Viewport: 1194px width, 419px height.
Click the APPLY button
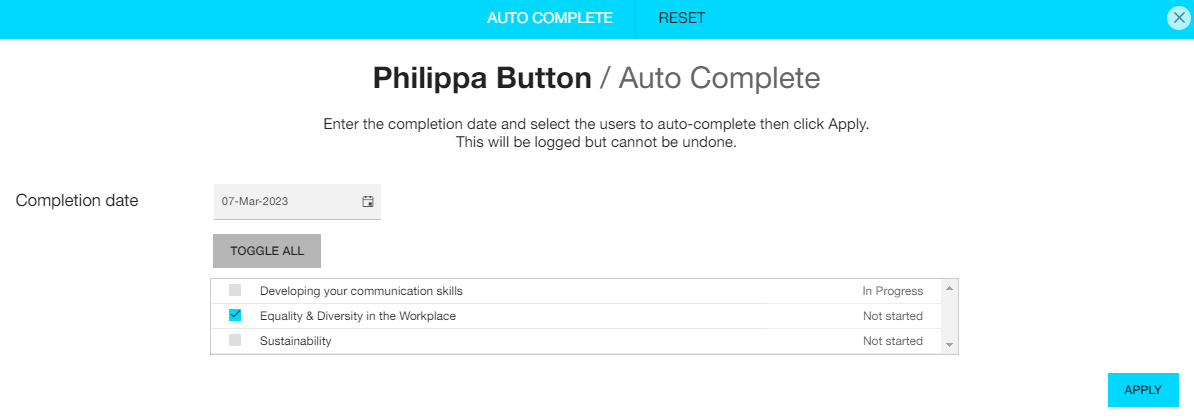tap(1143, 390)
